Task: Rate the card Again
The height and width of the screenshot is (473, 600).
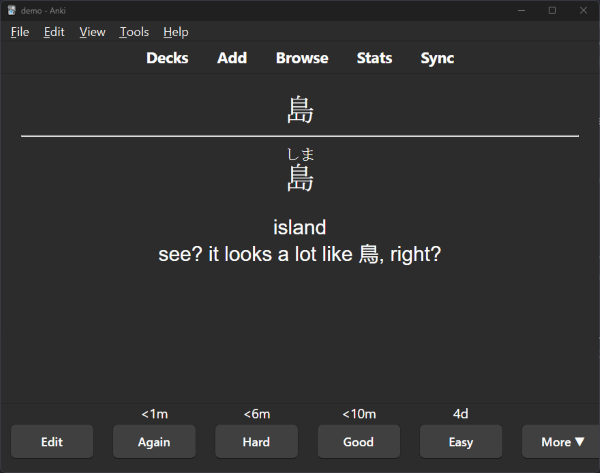Action: coord(154,442)
